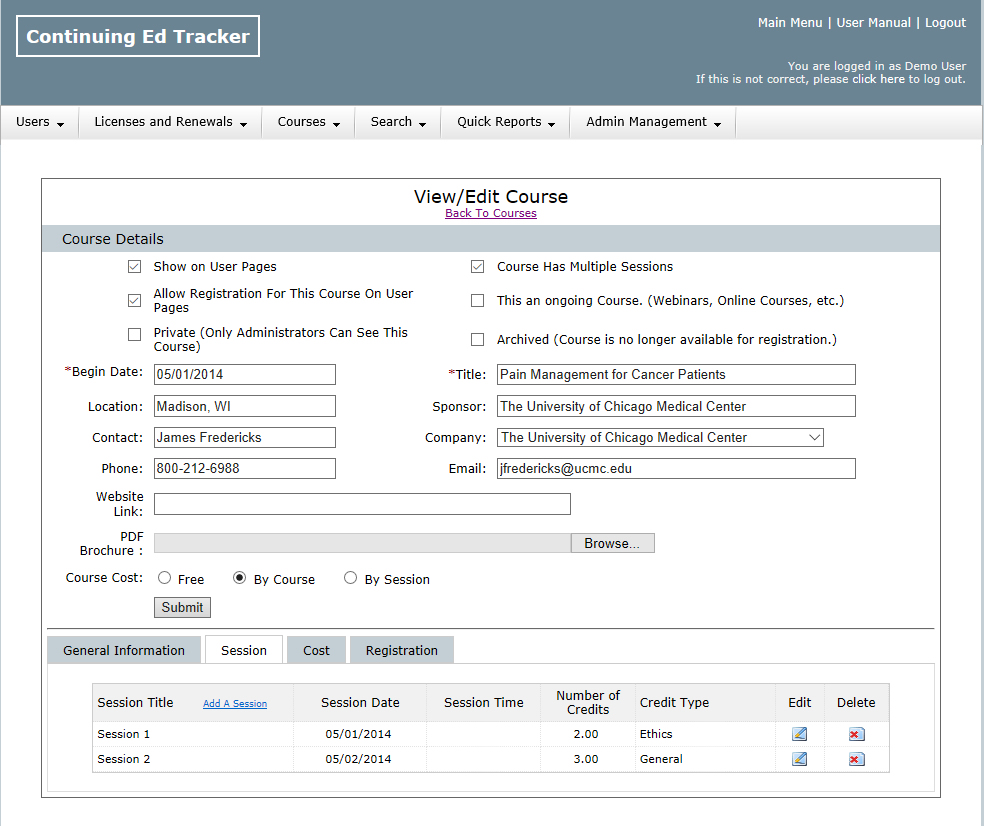Click the edit icon for Session 2
The height and width of the screenshot is (826, 984).
799,759
